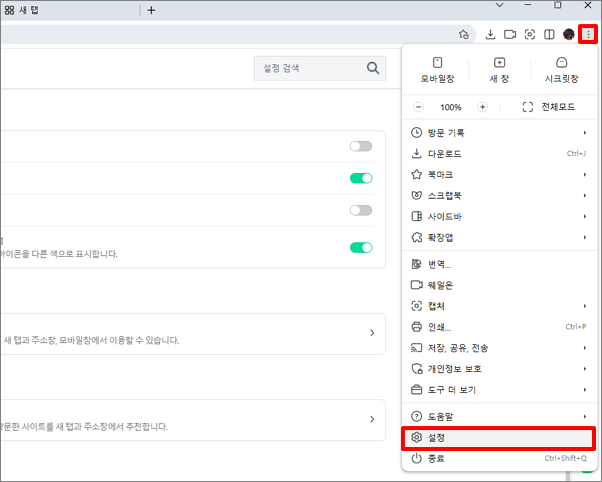
Task: Click the 설정 검색 search field
Action: tap(320, 68)
